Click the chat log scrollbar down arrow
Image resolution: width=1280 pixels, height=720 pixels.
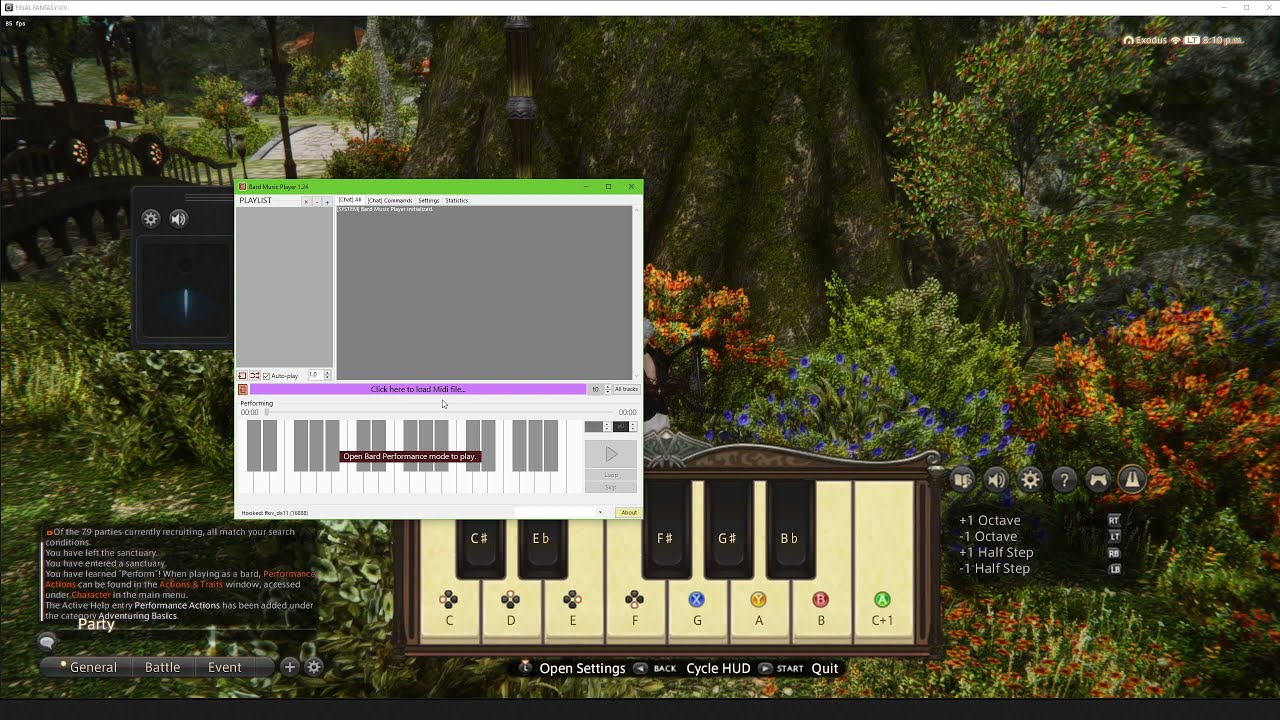coord(637,376)
